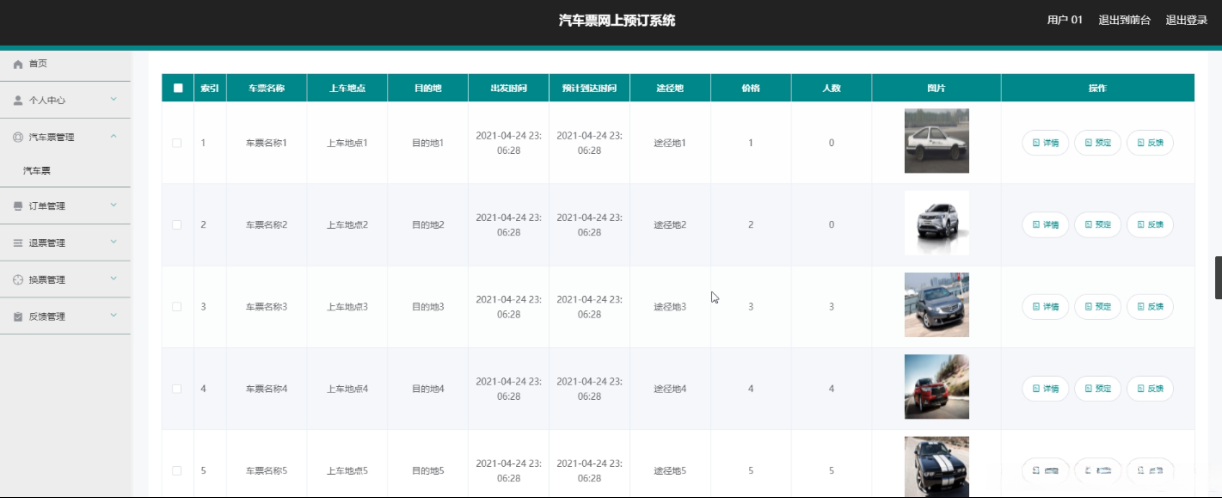Expand the 个人中心 chevron
The width and height of the screenshot is (1222, 498).
114,99
